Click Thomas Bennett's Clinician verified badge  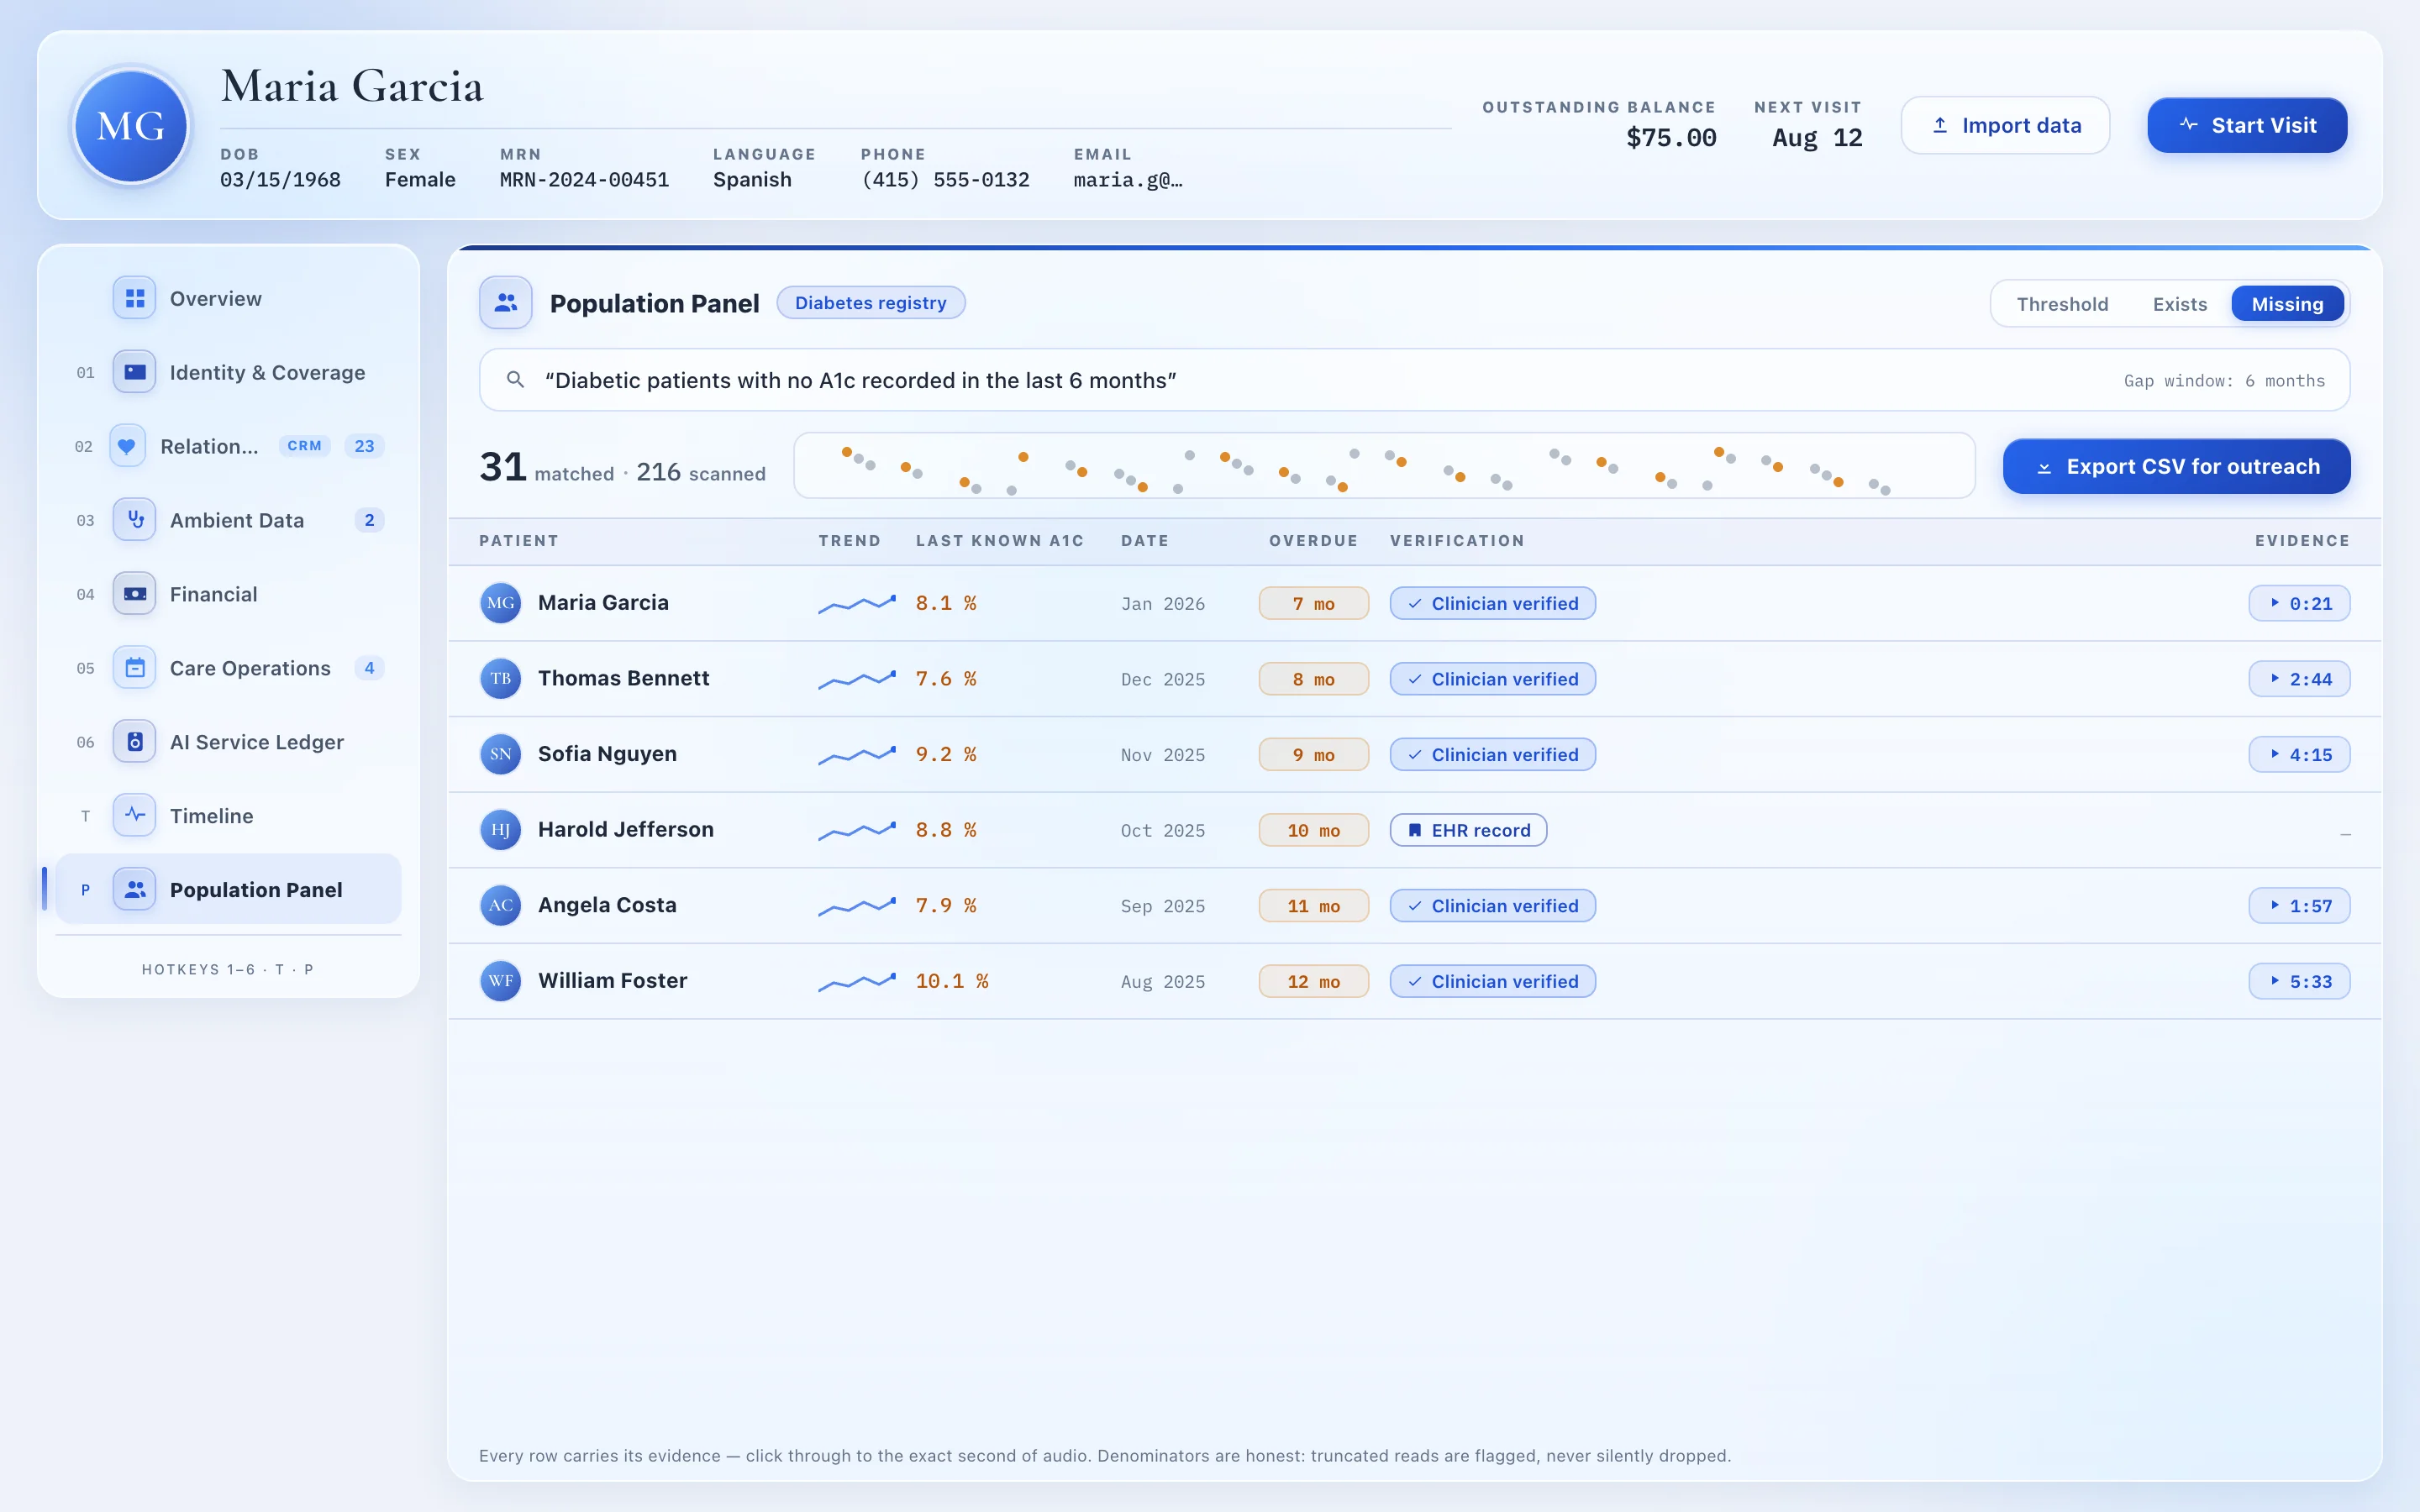pos(1492,679)
